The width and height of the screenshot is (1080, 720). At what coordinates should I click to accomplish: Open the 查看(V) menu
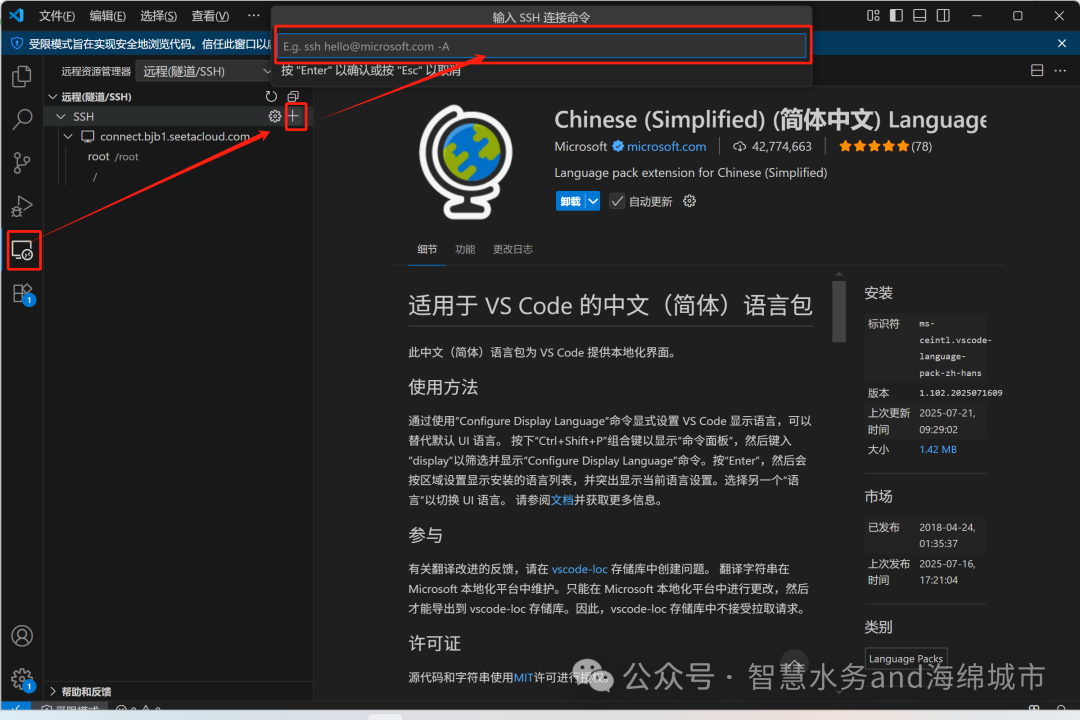click(210, 15)
